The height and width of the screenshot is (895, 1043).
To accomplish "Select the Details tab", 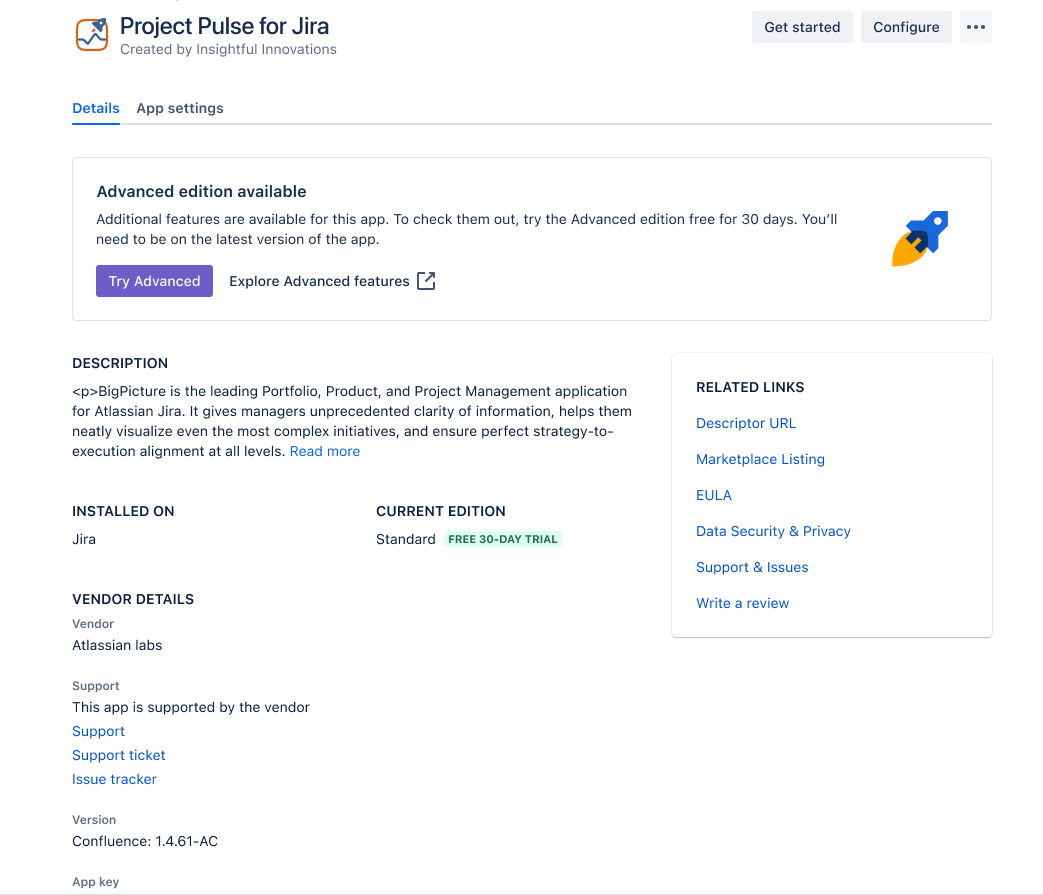I will coord(96,108).
